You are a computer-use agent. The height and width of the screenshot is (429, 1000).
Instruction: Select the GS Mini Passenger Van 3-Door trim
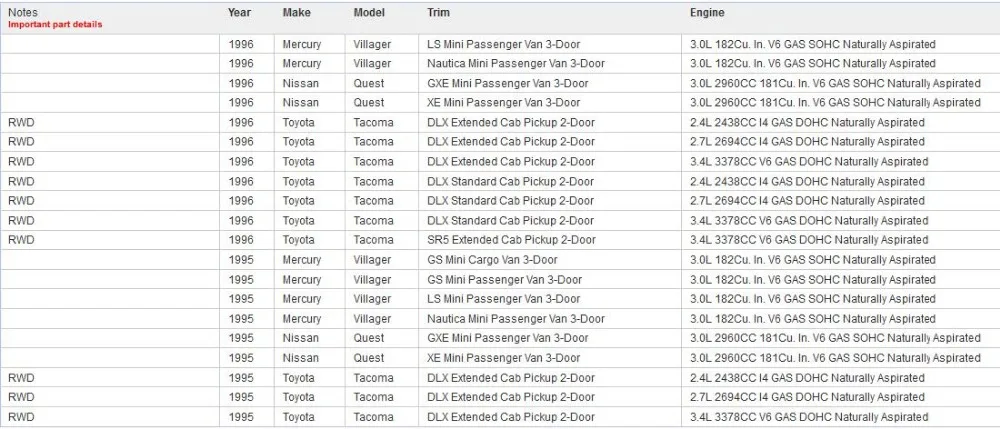click(x=504, y=279)
